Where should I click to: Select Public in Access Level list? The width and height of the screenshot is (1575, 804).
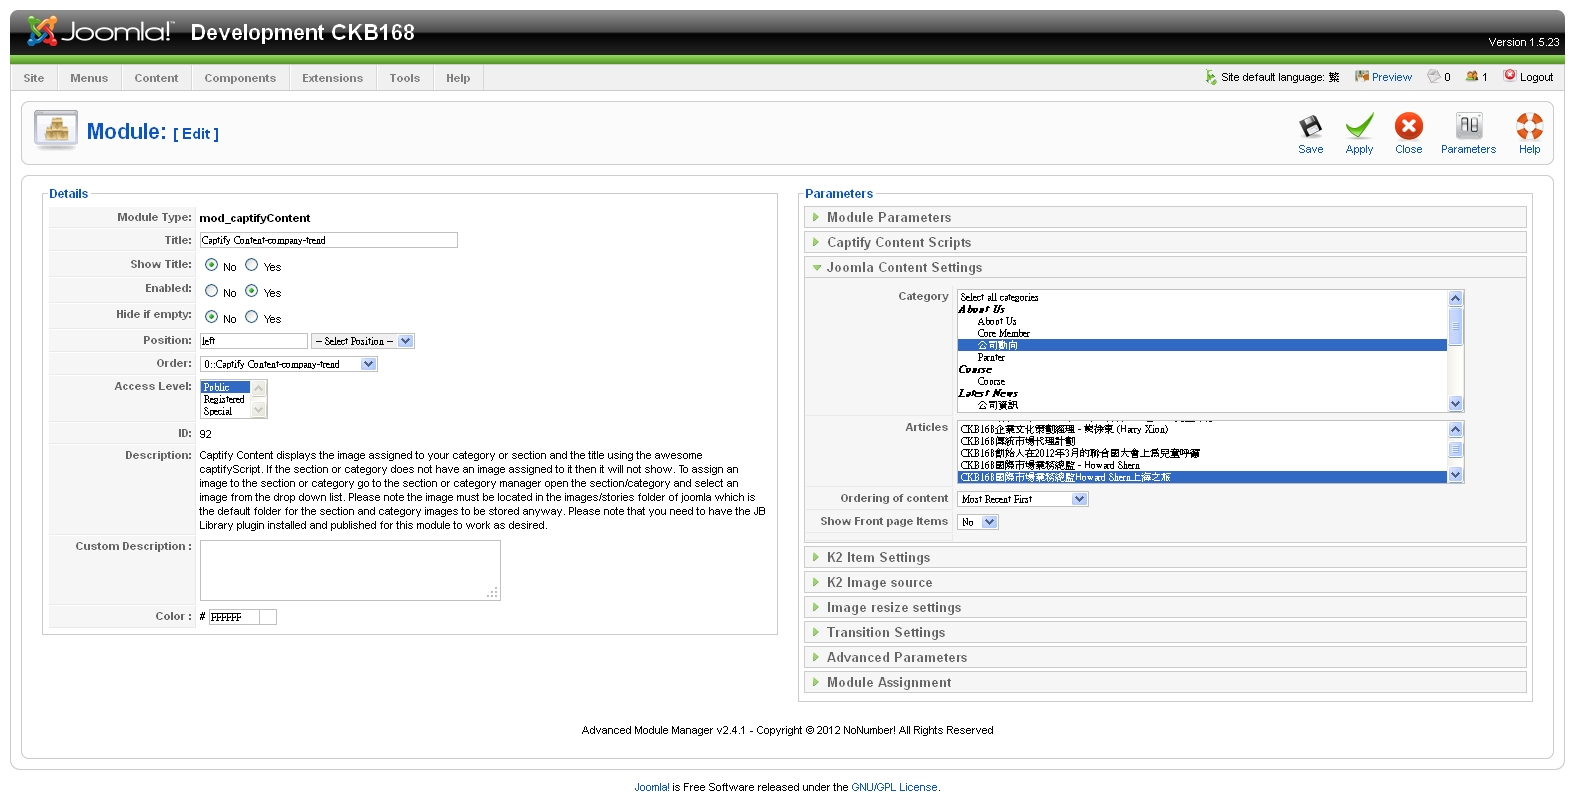point(225,387)
